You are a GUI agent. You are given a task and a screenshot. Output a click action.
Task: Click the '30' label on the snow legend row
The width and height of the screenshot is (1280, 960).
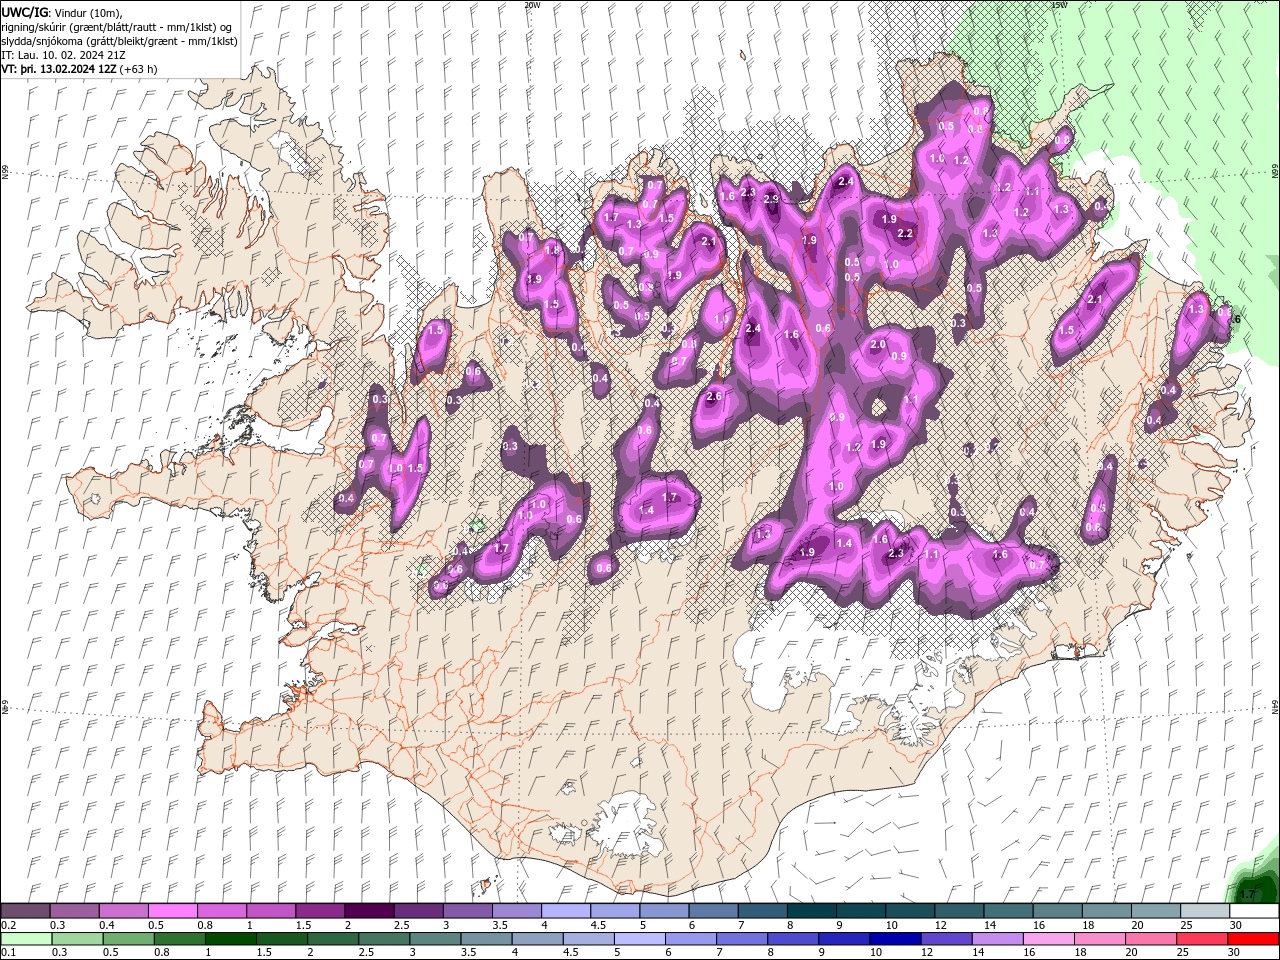(x=1236, y=925)
